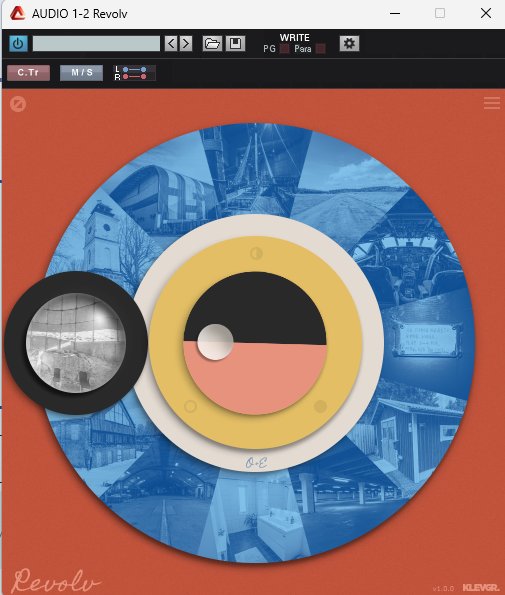Click the magnified selected space lens
Screen dimensions: 505x595
click(76, 343)
